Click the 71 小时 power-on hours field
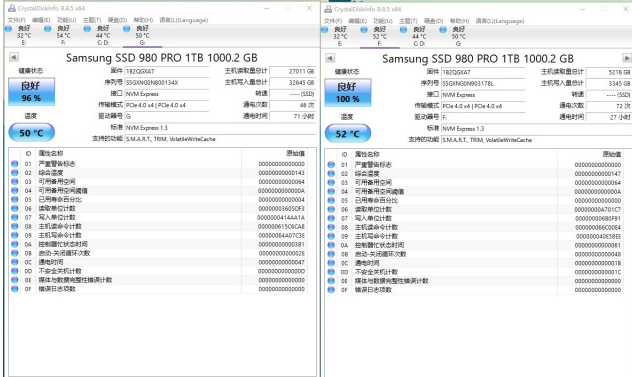The height and width of the screenshot is (377, 632). coord(292,116)
